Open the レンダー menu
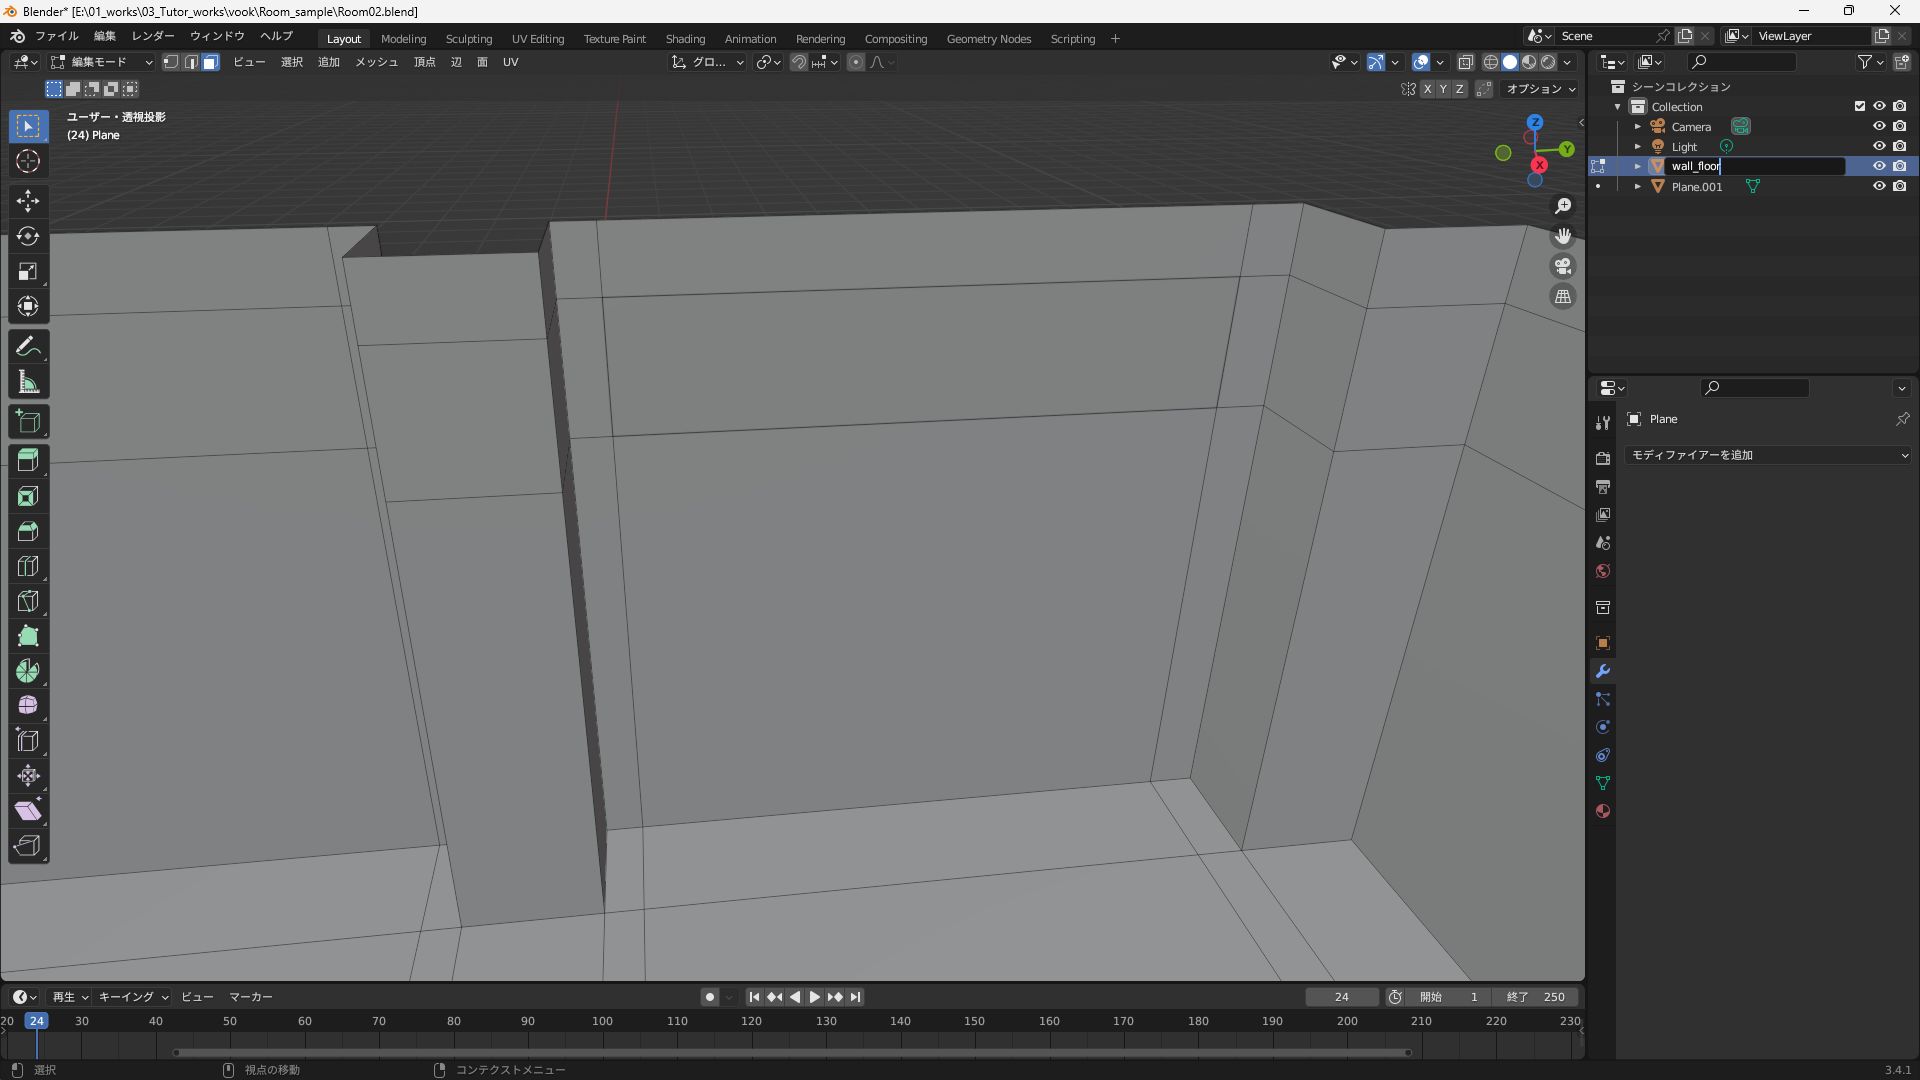 pyautogui.click(x=152, y=36)
